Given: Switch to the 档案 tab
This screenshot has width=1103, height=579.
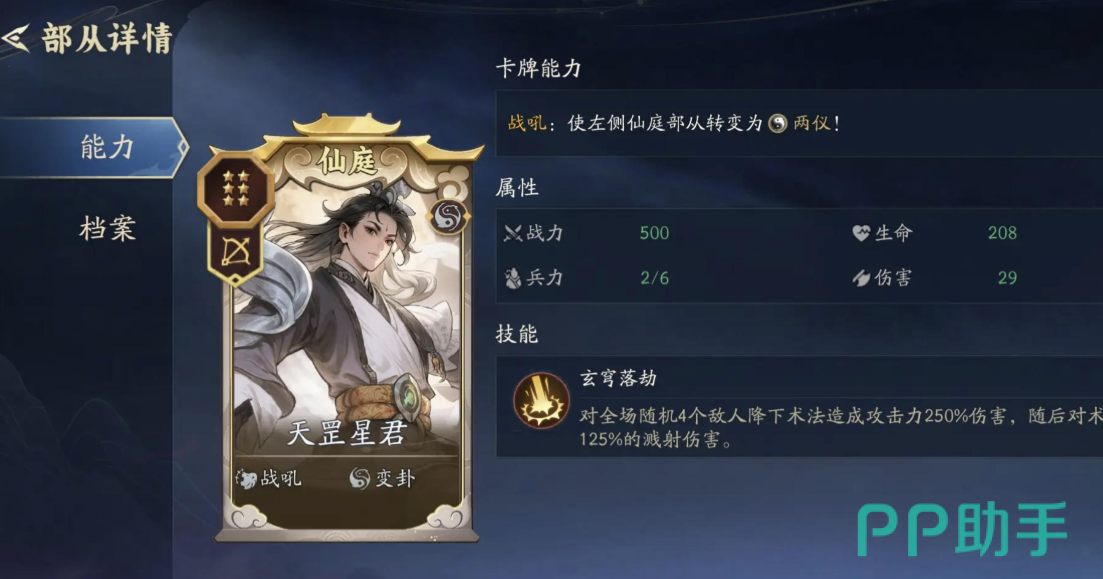Looking at the screenshot, I should (x=107, y=229).
